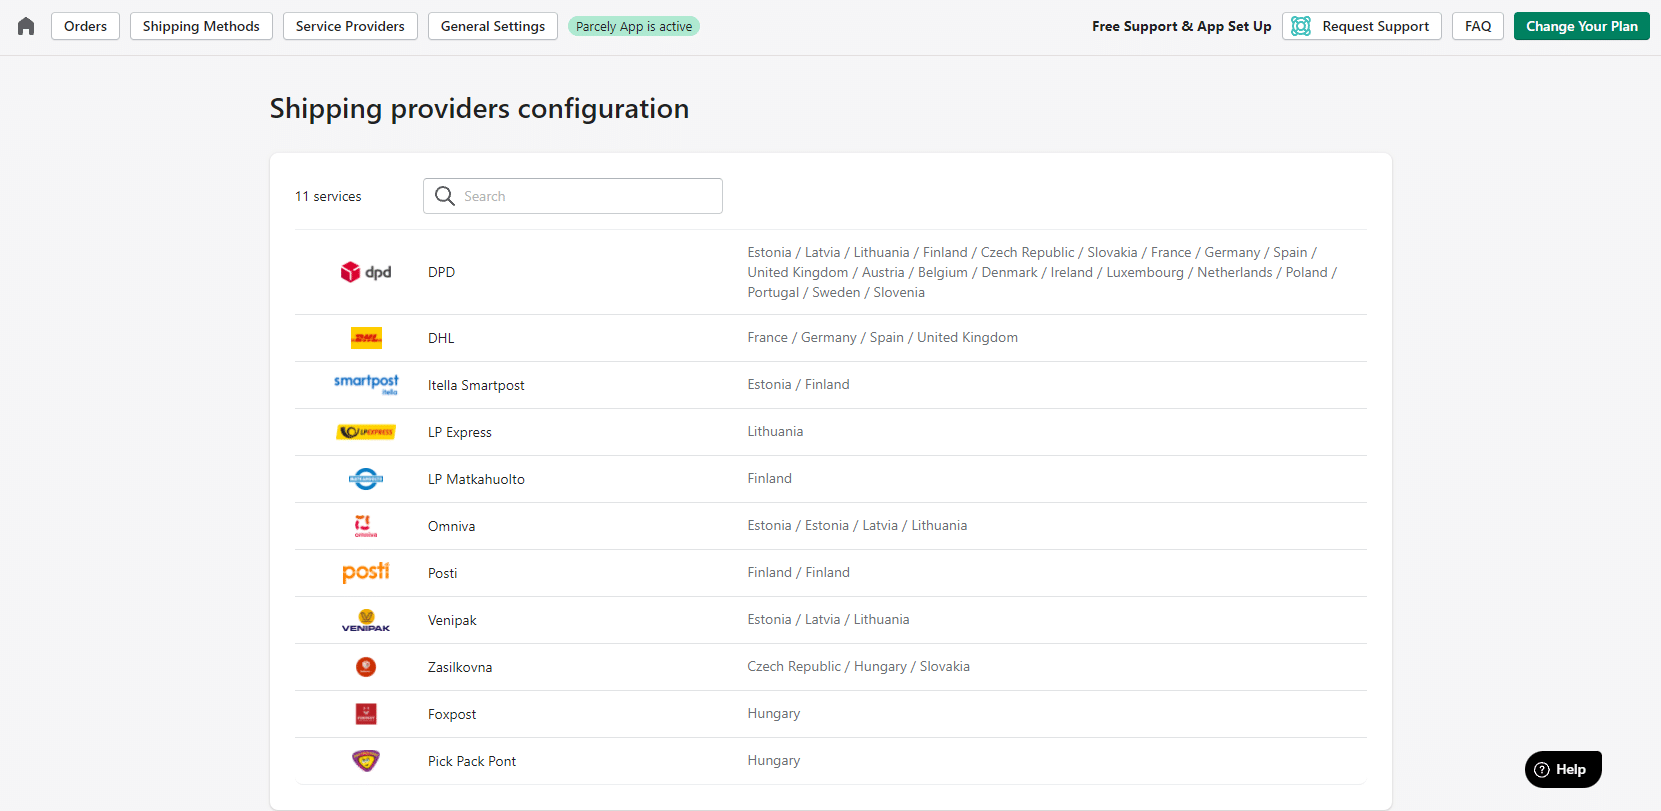1661x811 pixels.
Task: Select the Omniva provider name
Action: pos(452,526)
